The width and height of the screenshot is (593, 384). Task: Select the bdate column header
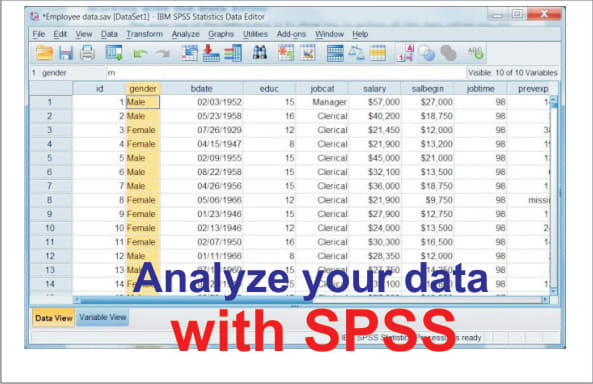pos(202,89)
